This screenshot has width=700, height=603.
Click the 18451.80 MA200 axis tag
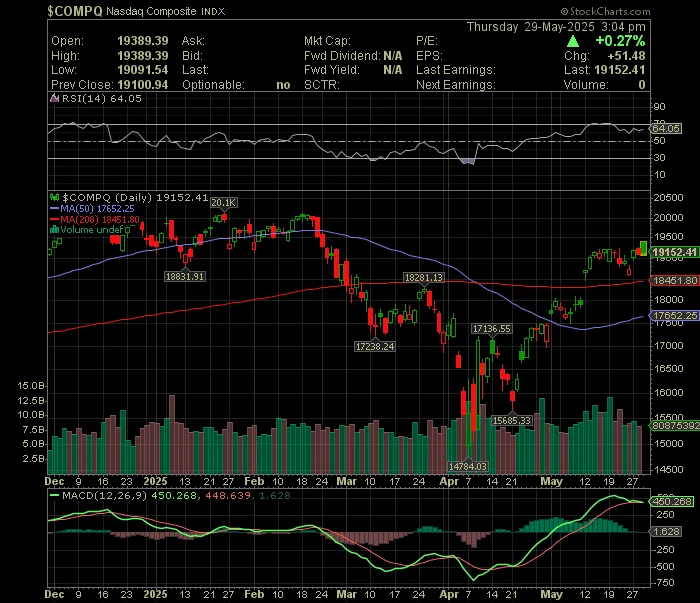[x=674, y=280]
